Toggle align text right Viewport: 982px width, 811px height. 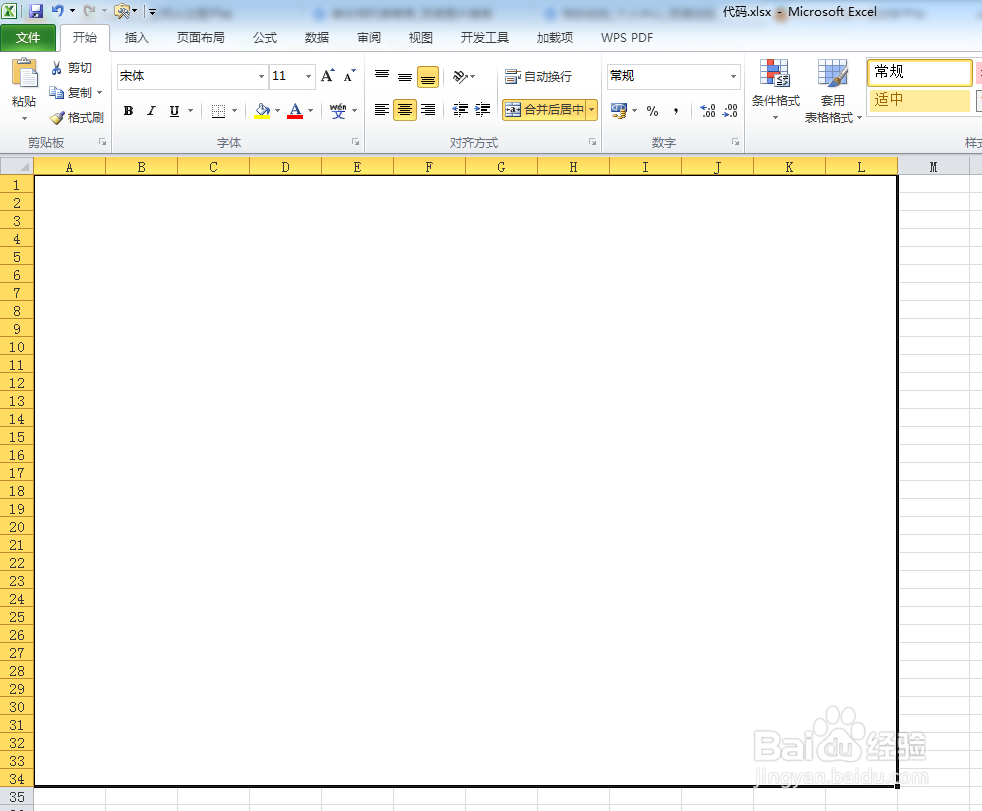coord(428,110)
